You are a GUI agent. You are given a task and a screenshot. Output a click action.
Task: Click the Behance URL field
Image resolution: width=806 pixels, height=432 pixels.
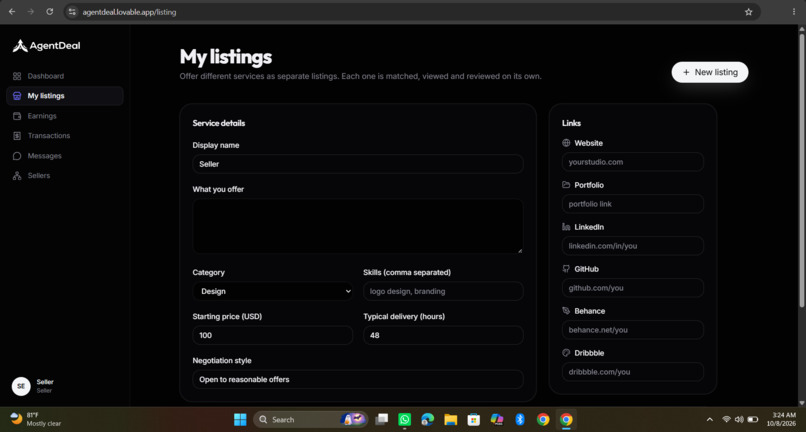coord(633,330)
